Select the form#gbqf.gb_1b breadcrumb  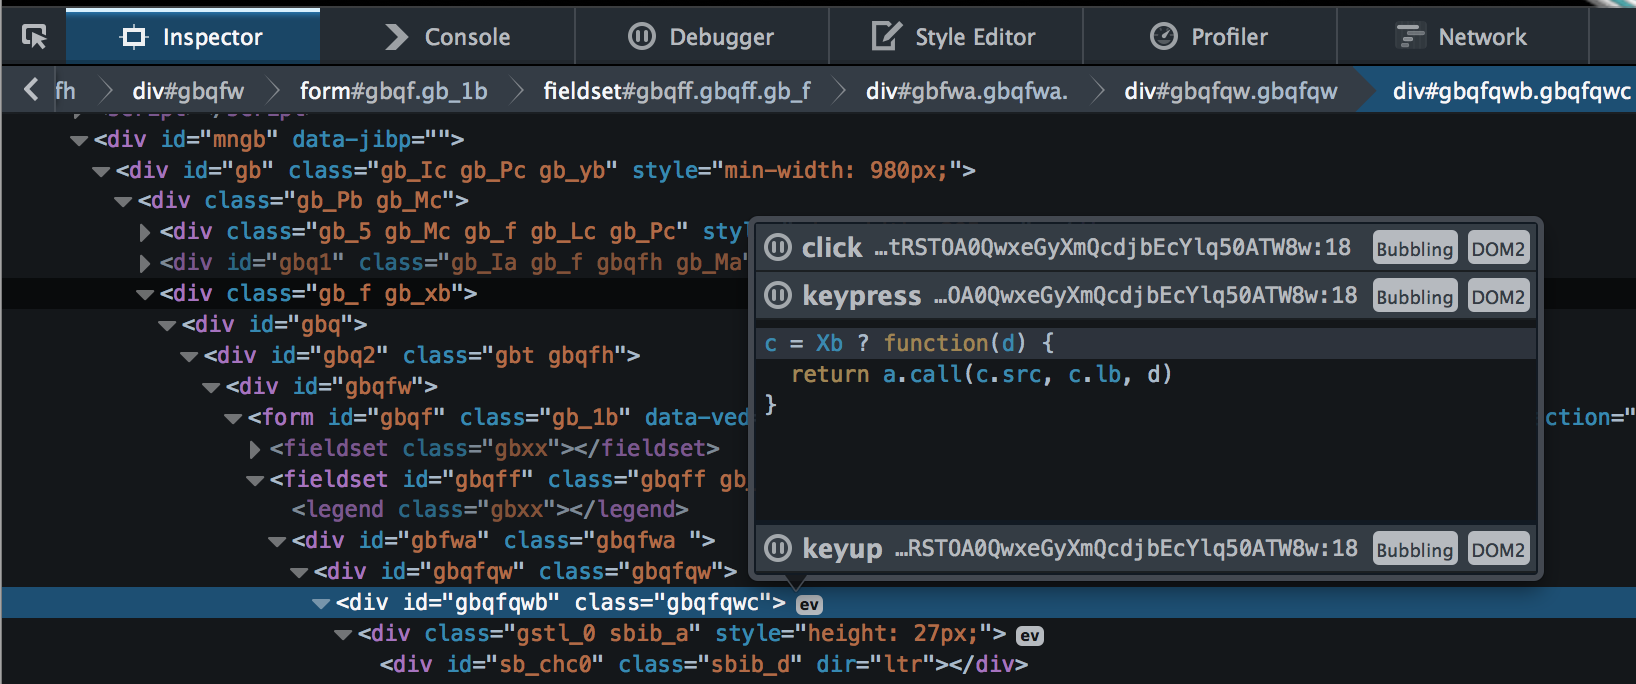coord(394,91)
